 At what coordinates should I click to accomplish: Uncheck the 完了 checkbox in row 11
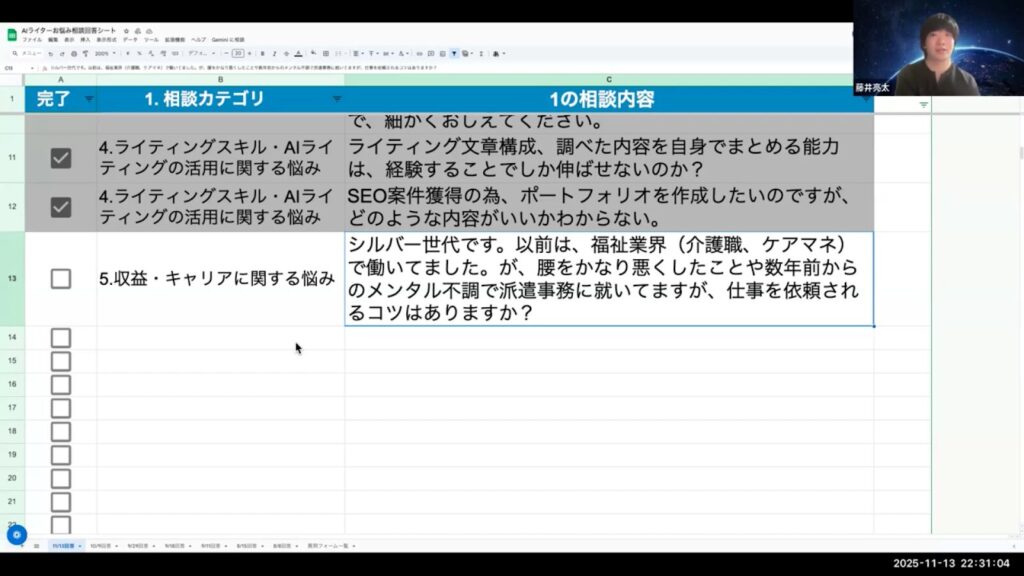pyautogui.click(x=61, y=158)
